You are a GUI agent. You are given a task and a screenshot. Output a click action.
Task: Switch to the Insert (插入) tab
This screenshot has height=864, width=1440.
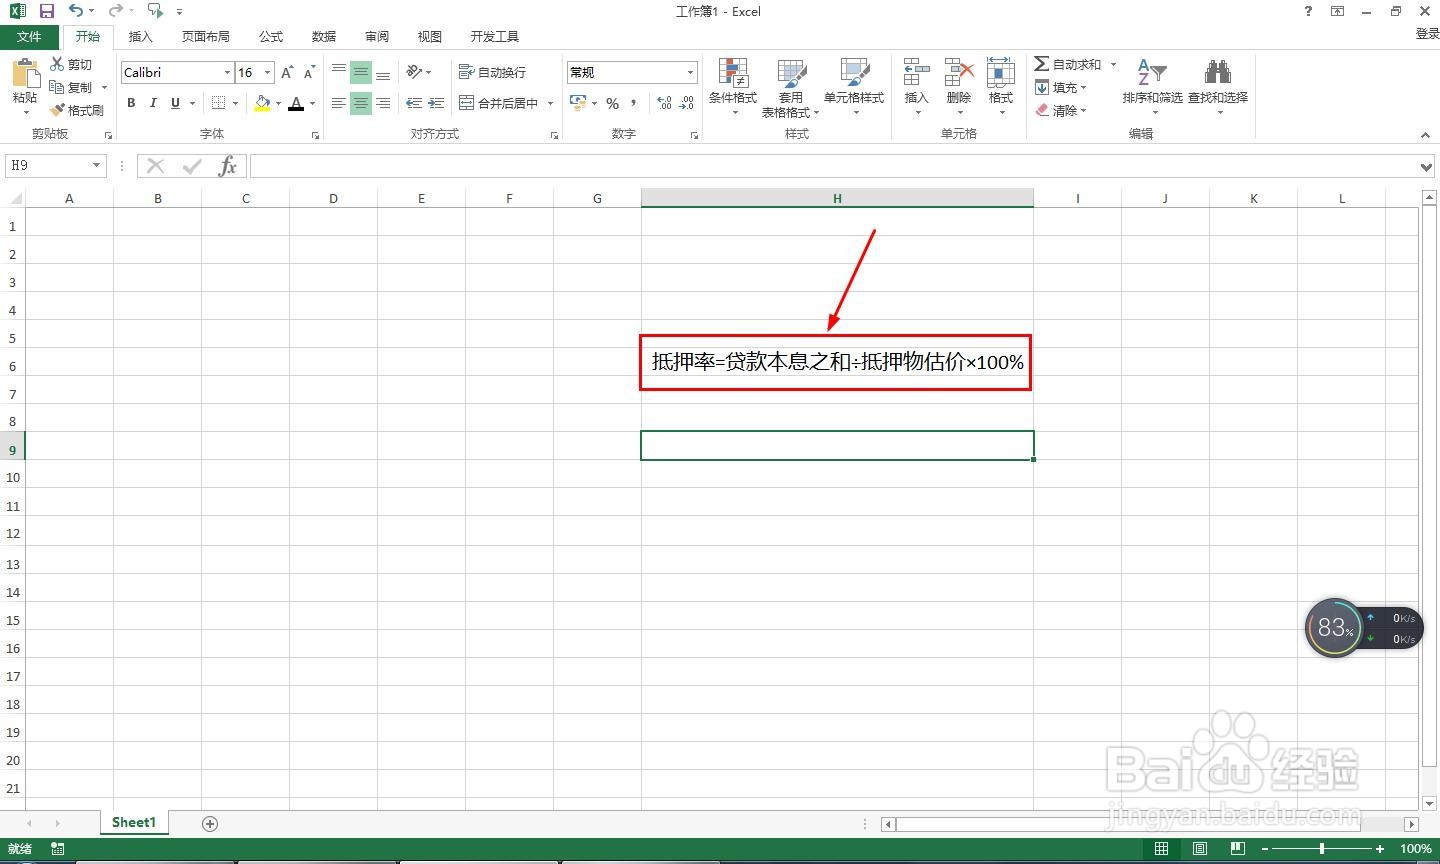pos(141,36)
